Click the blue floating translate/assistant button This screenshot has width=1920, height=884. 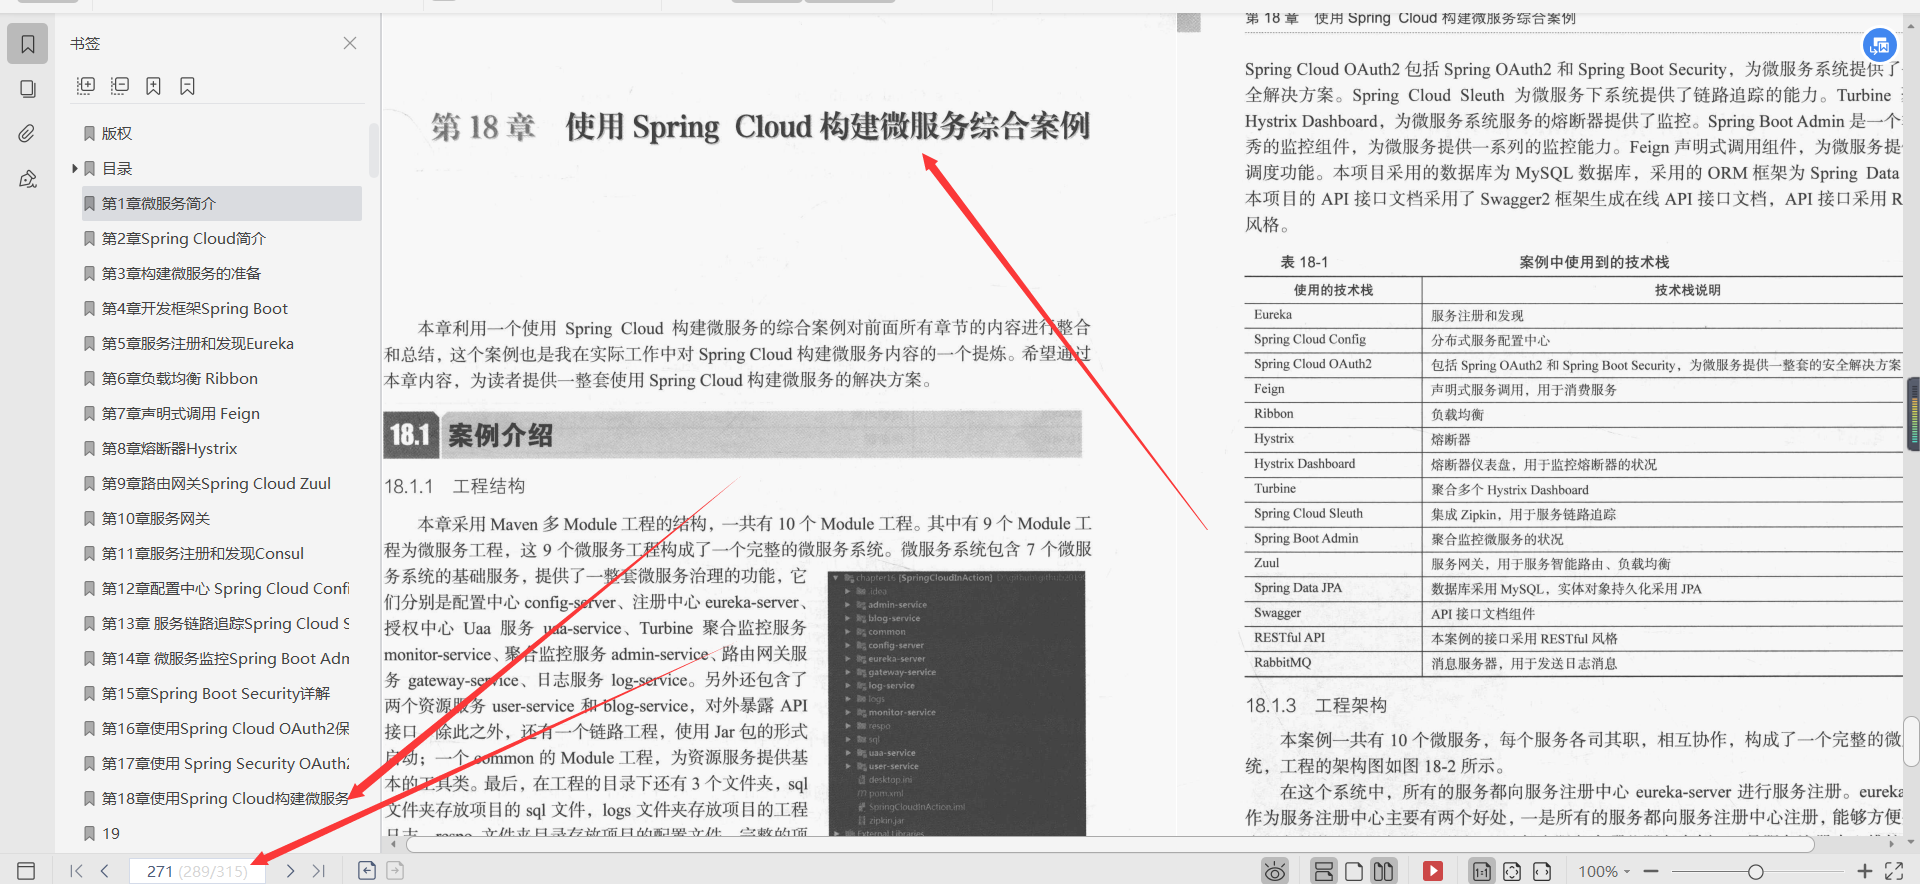1880,45
